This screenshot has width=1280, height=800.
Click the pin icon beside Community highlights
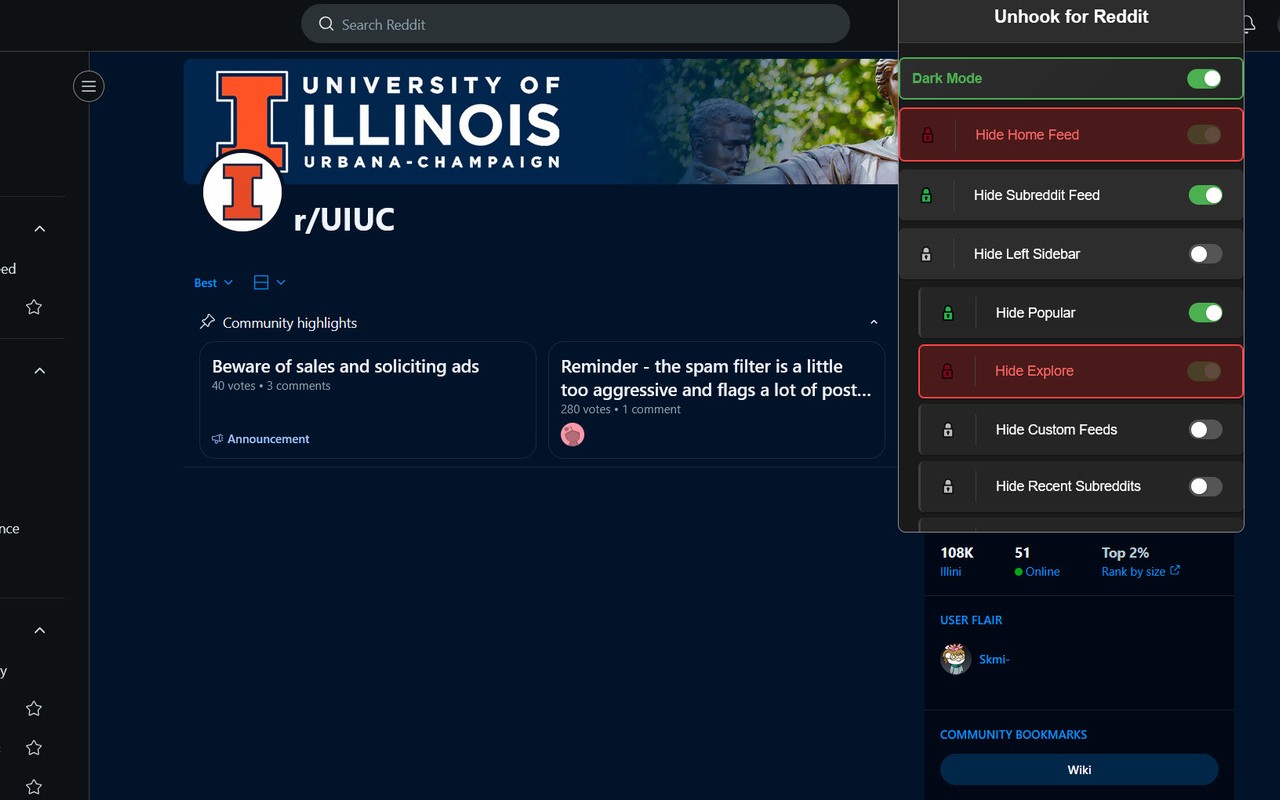(x=207, y=322)
